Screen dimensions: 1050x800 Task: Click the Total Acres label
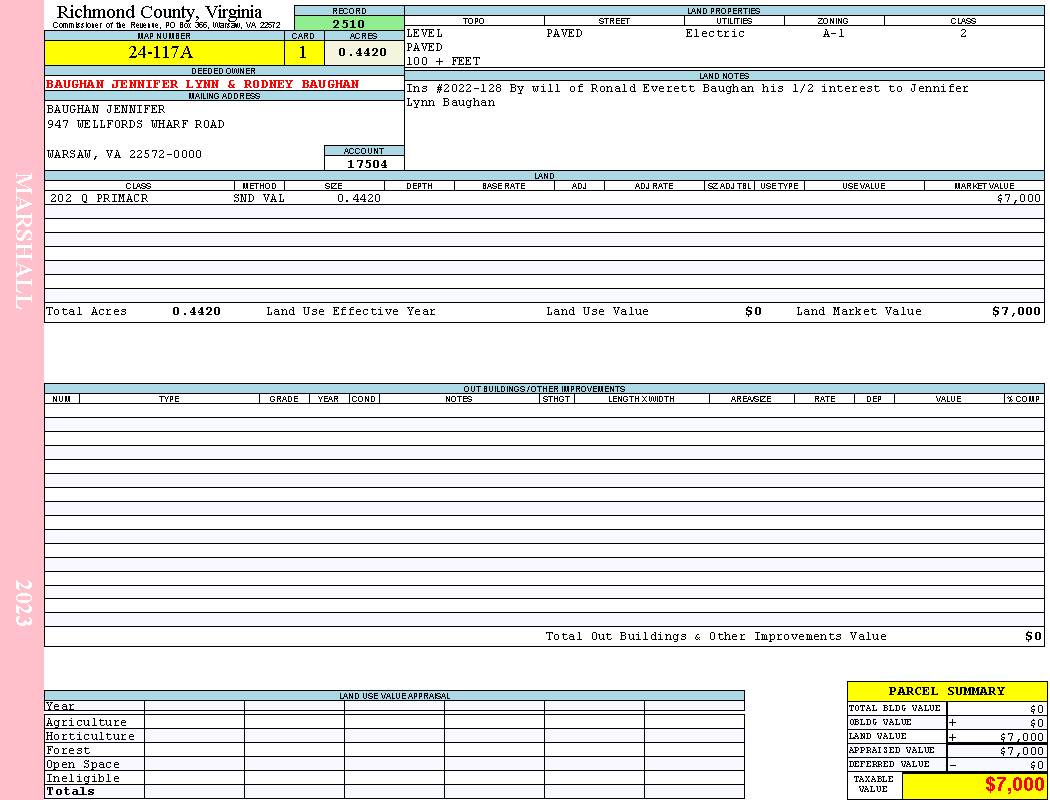pos(86,311)
